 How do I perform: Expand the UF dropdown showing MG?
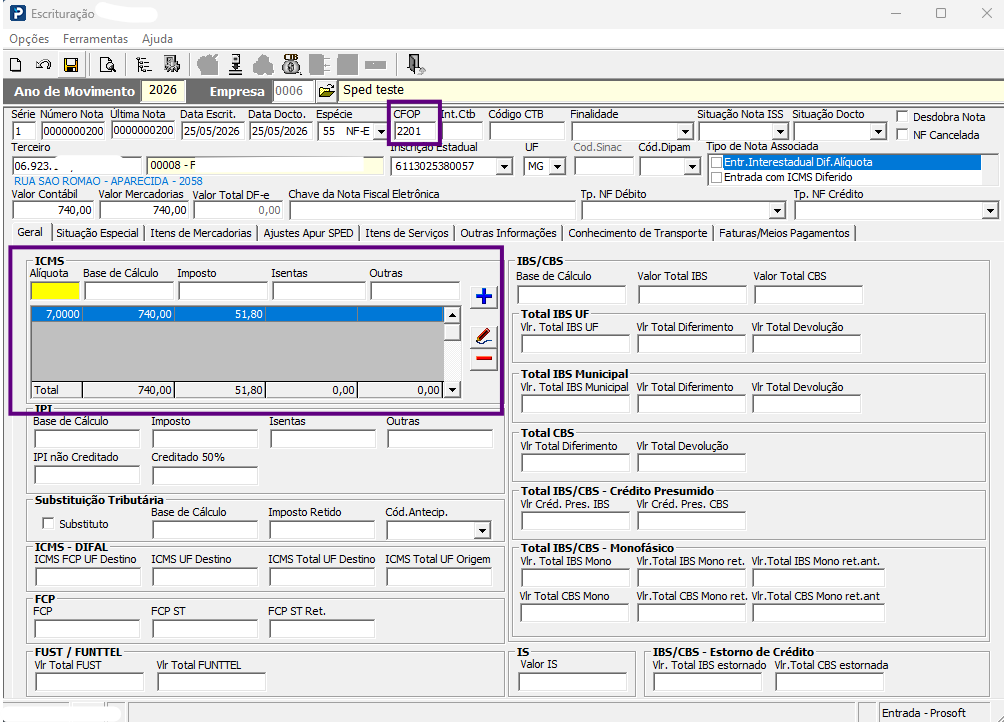558,166
